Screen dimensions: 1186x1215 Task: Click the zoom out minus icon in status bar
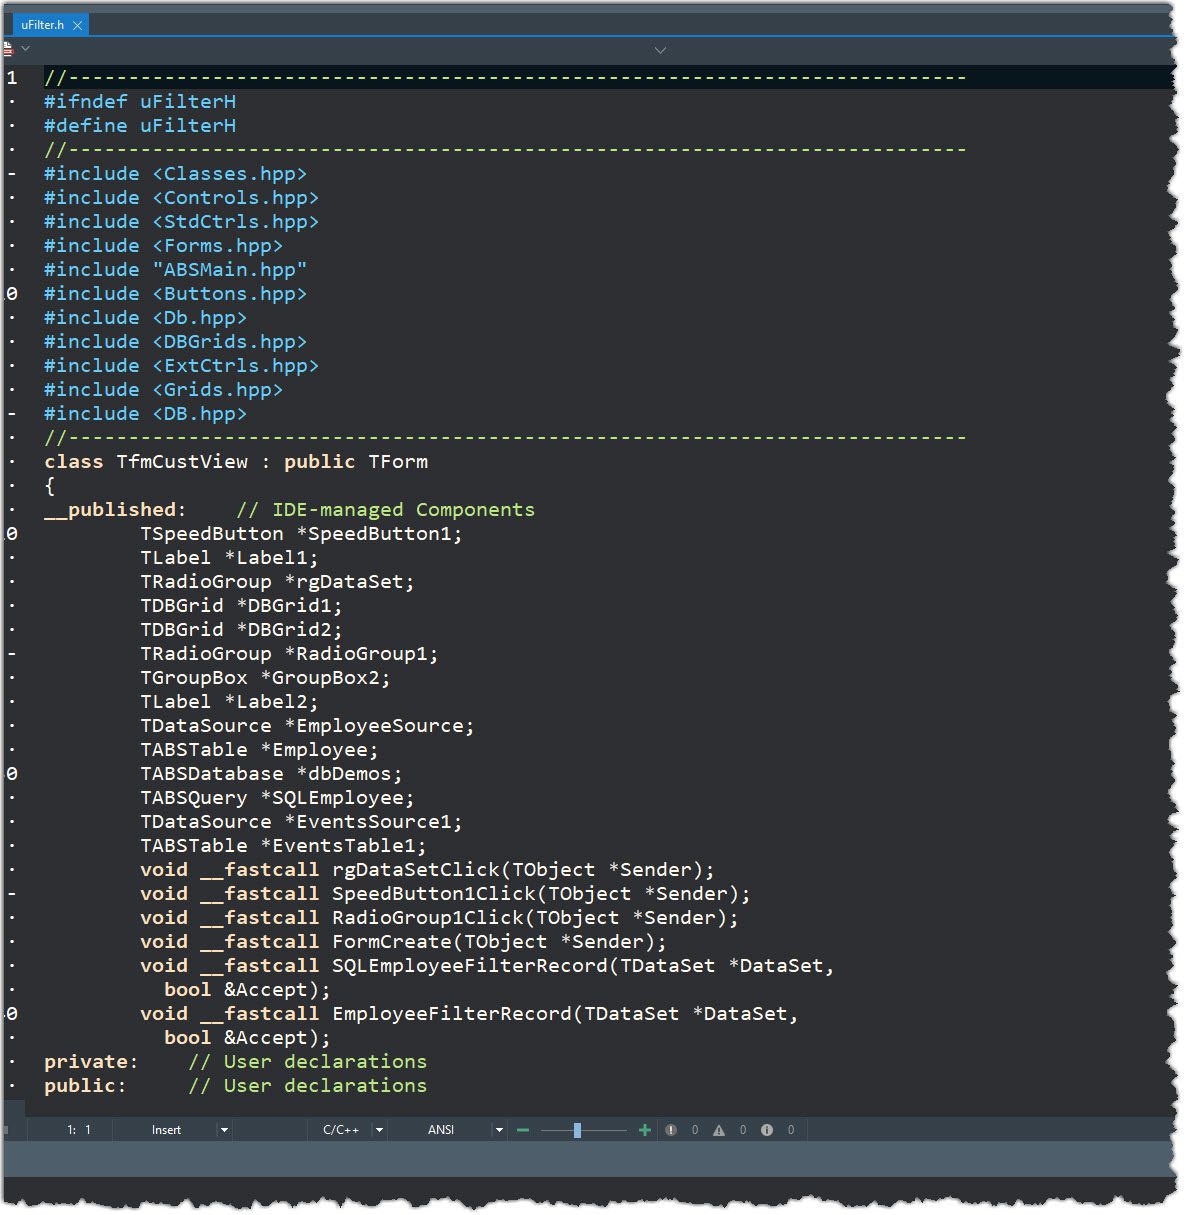click(523, 1130)
